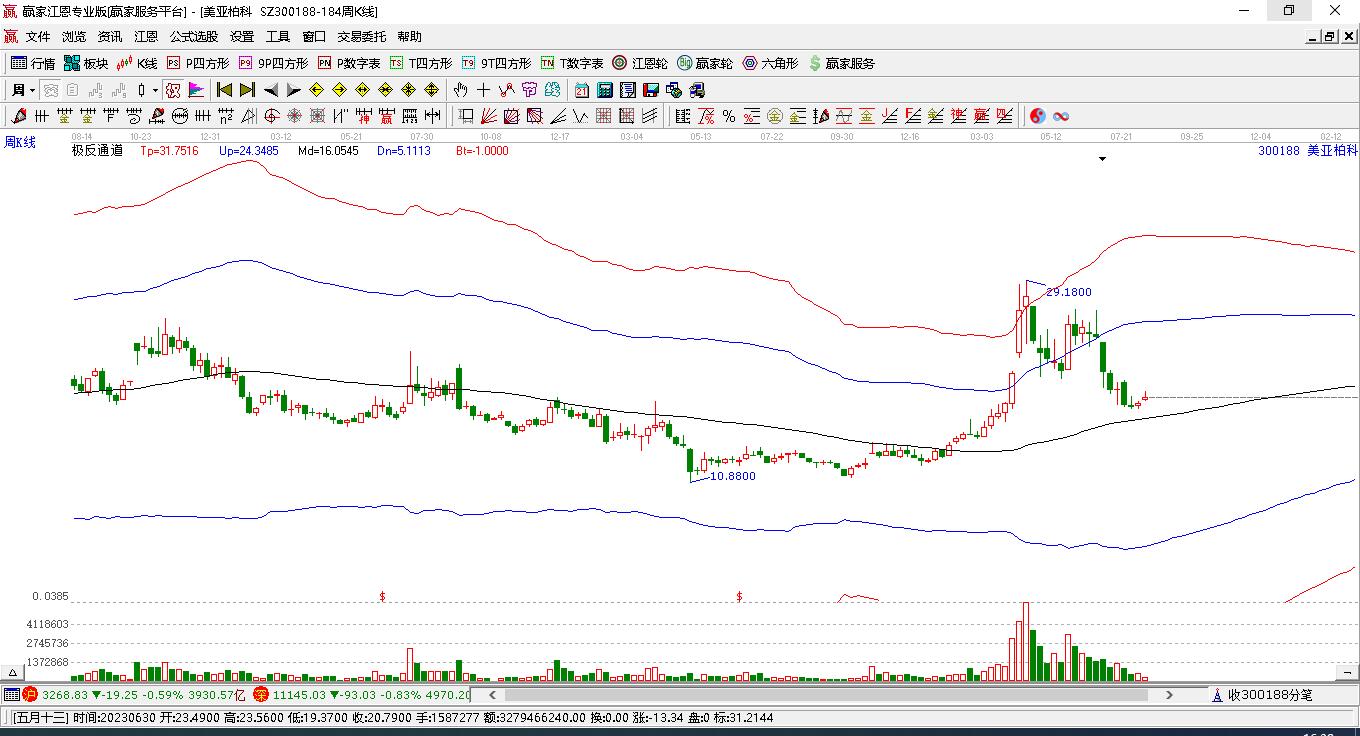Click the 10.8800 low price label
The image size is (1360, 736).
(x=733, y=476)
